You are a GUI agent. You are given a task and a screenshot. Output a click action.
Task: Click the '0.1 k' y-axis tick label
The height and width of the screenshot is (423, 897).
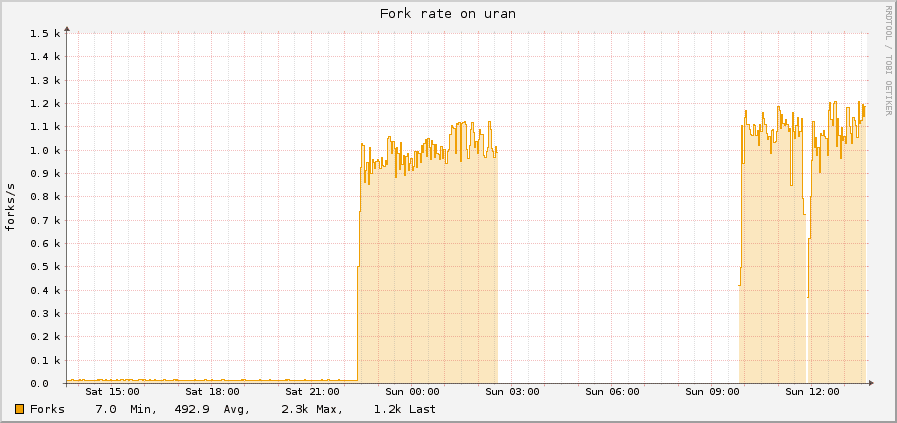coord(45,360)
